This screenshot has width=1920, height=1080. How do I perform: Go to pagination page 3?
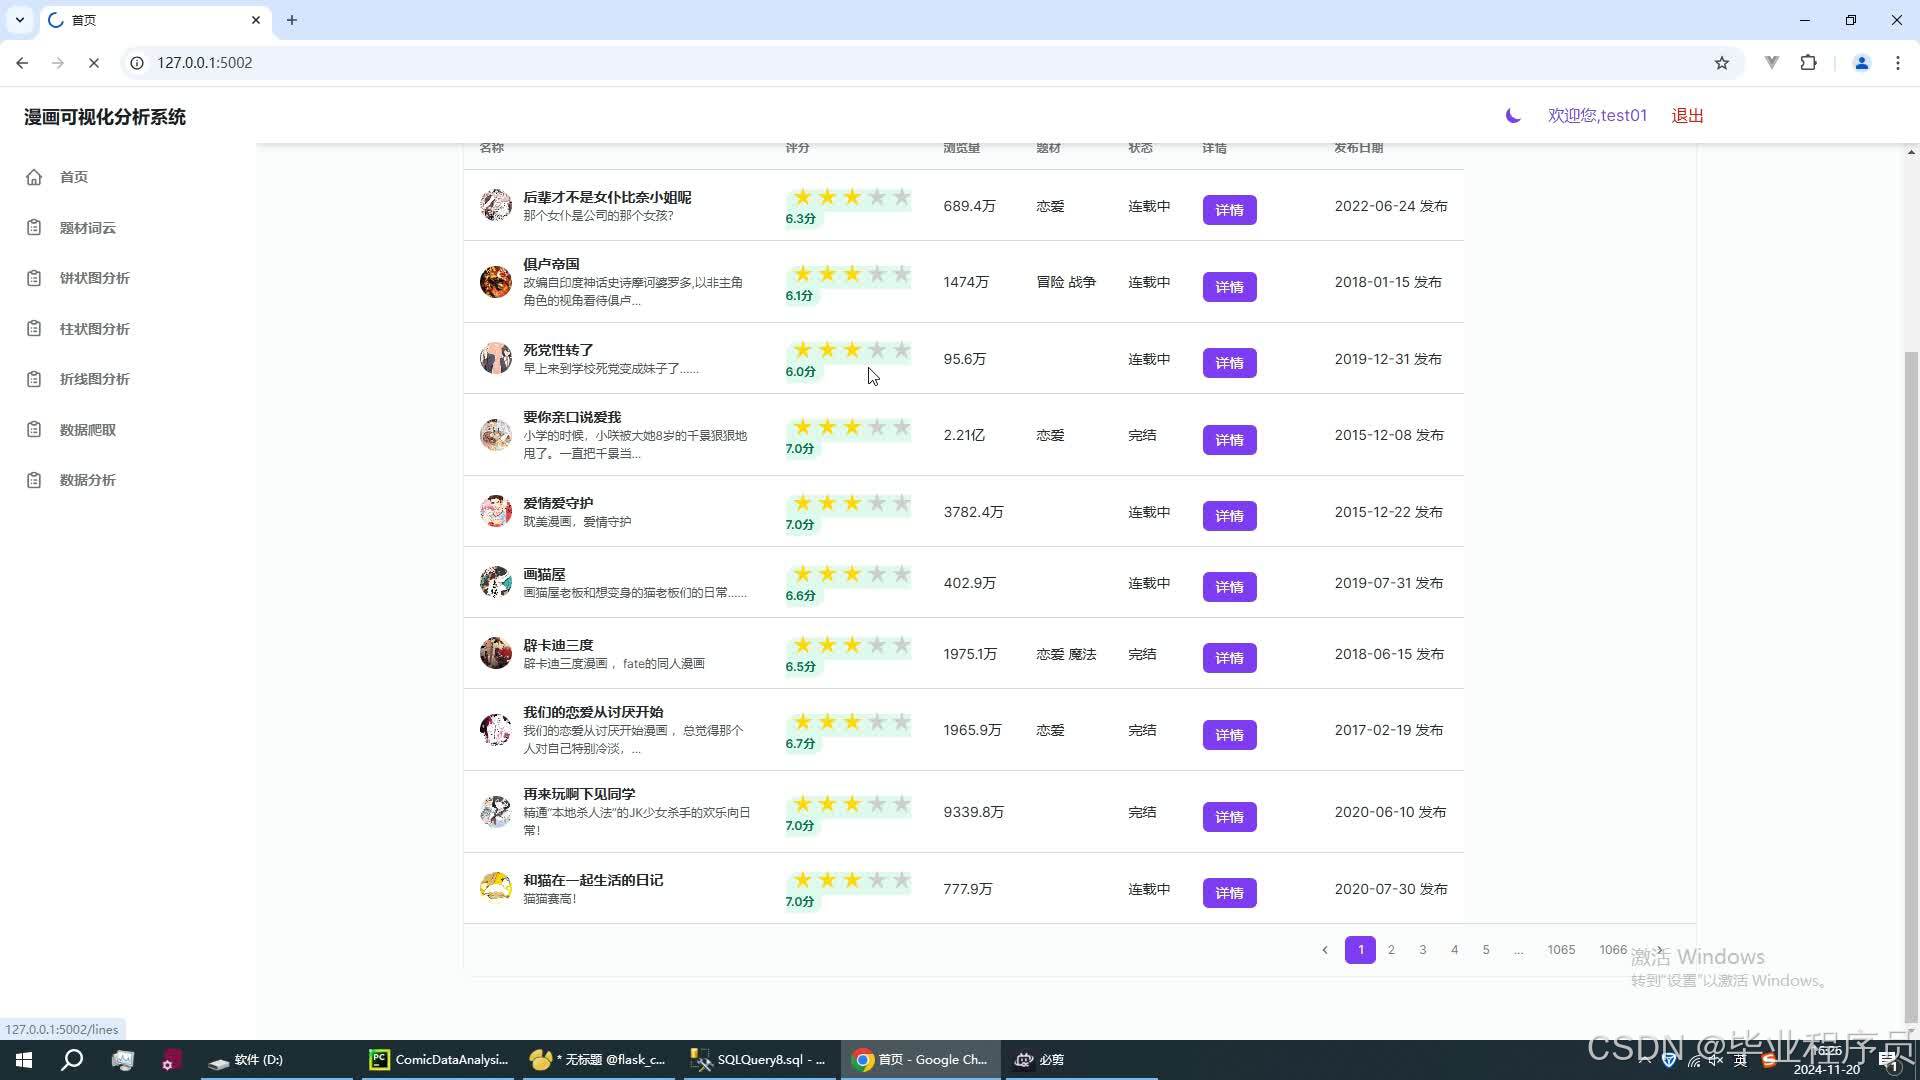click(1423, 950)
